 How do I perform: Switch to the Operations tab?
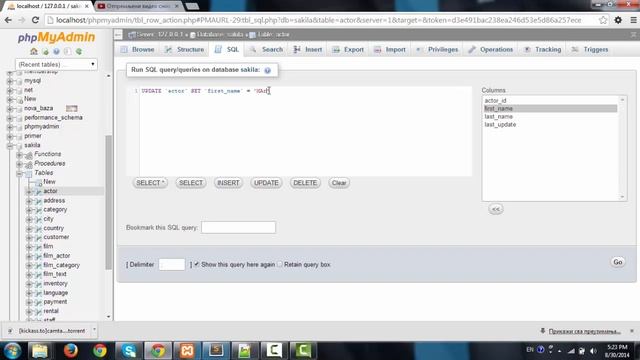pos(491,49)
